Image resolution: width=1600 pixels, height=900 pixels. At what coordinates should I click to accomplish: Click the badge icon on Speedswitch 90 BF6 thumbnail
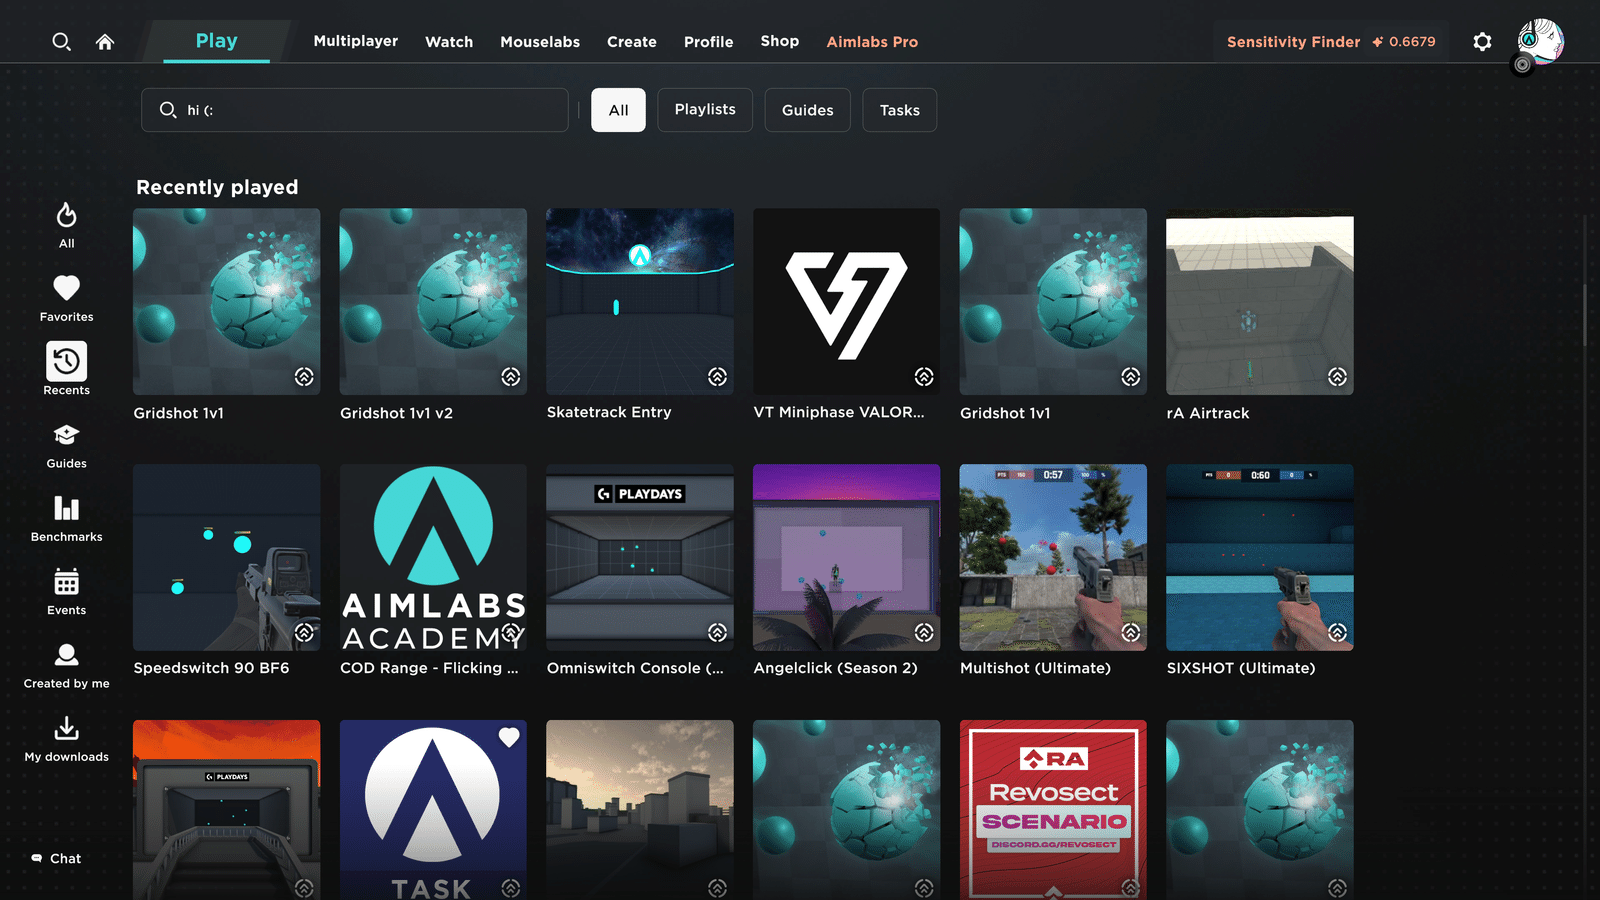click(304, 632)
